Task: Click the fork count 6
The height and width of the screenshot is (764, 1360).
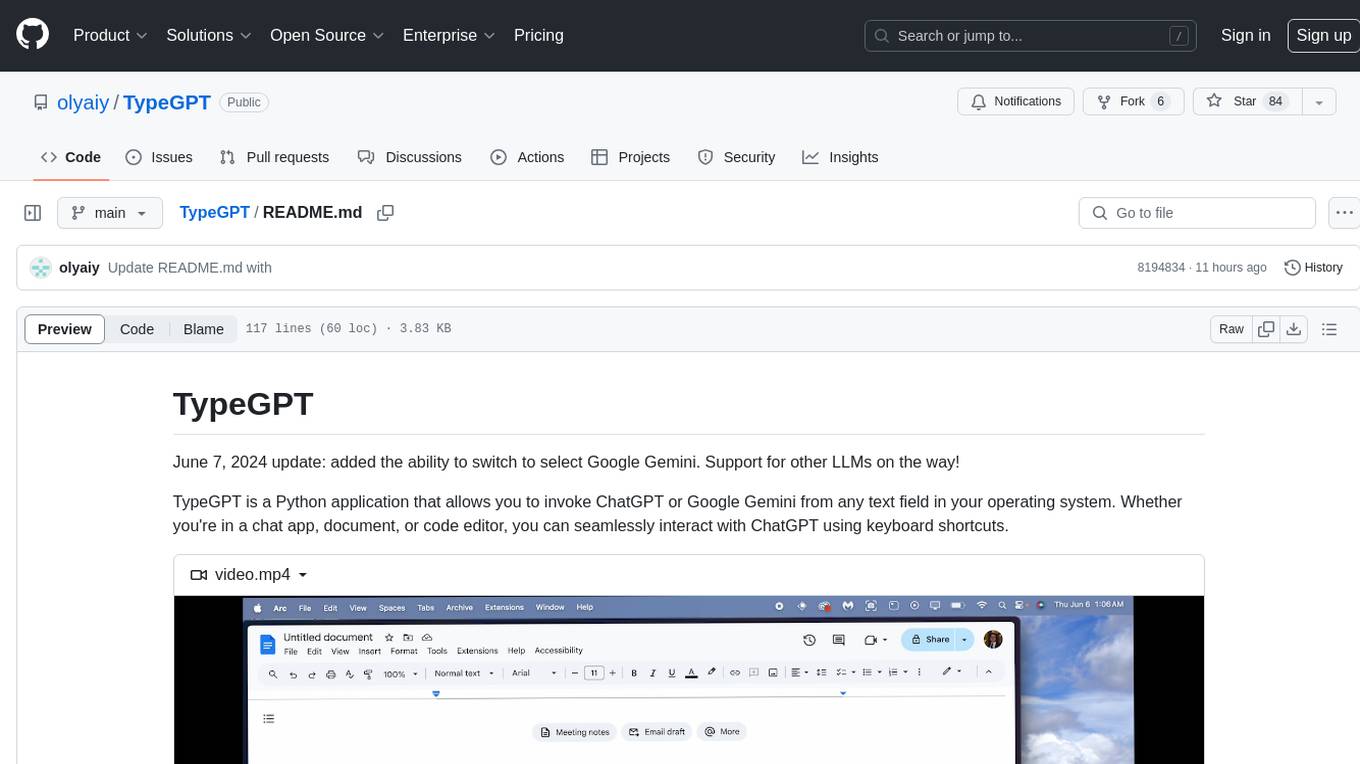Action: 1160,102
